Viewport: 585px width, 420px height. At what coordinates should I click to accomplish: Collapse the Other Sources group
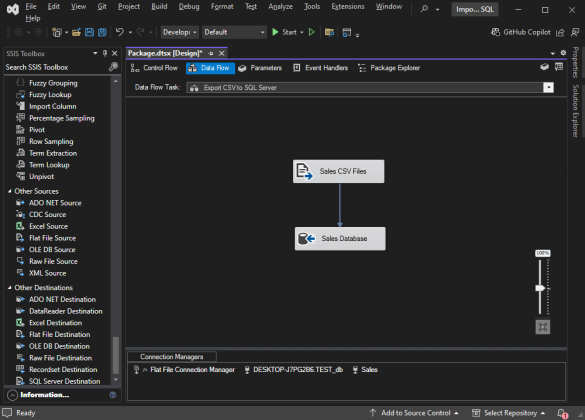coord(10,191)
